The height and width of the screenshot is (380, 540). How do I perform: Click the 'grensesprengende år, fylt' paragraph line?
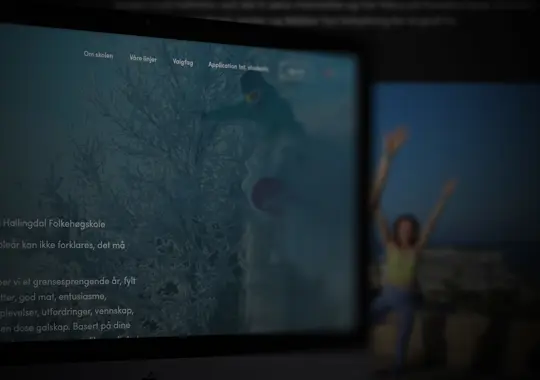click(68, 282)
